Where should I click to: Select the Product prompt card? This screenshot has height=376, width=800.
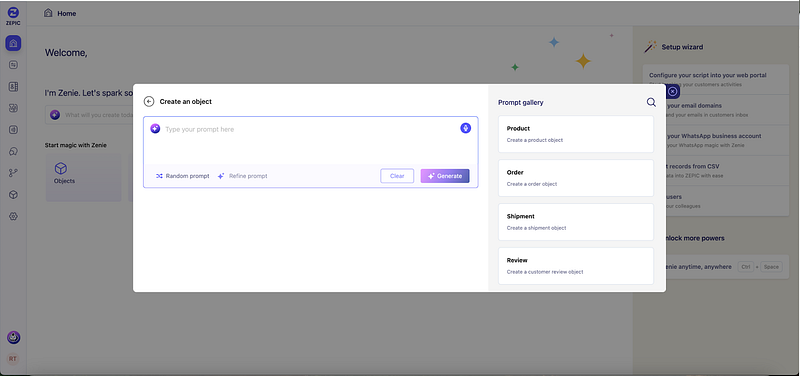pos(576,134)
